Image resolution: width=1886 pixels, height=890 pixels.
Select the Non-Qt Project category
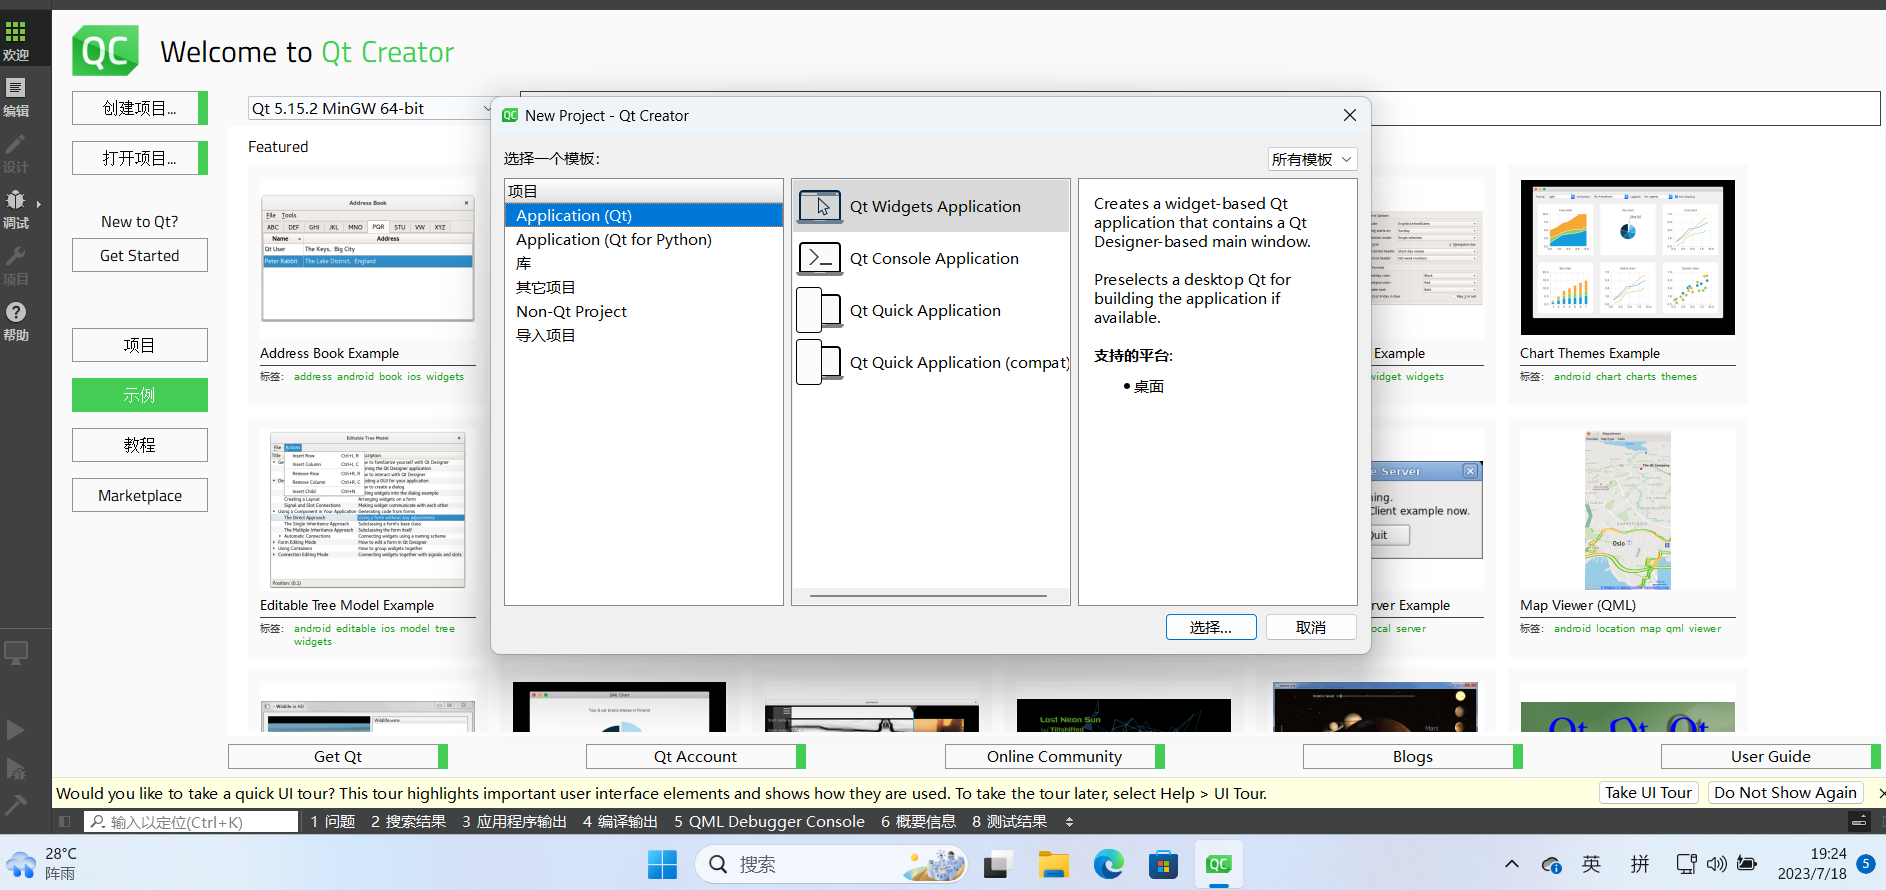point(644,311)
